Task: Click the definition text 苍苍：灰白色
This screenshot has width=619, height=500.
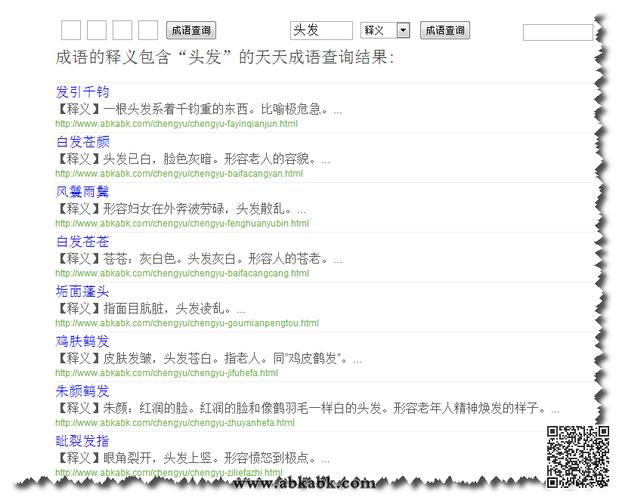Action: click(139, 259)
